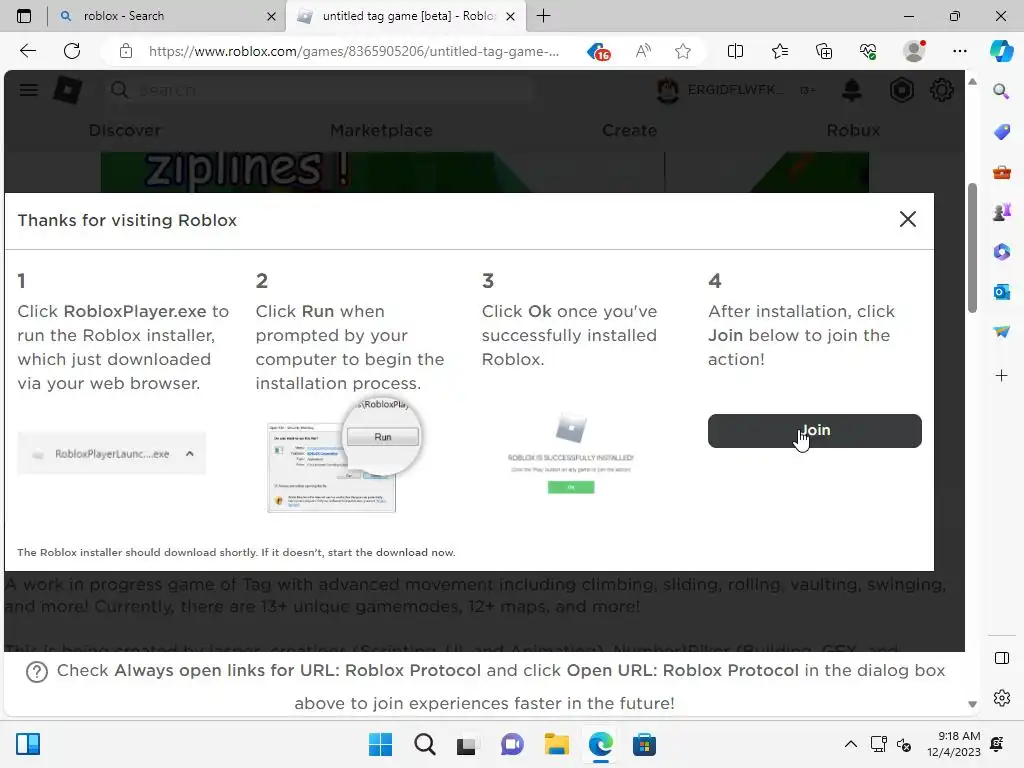The height and width of the screenshot is (768, 1024).
Task: Open the Collections icon
Action: coord(824,51)
